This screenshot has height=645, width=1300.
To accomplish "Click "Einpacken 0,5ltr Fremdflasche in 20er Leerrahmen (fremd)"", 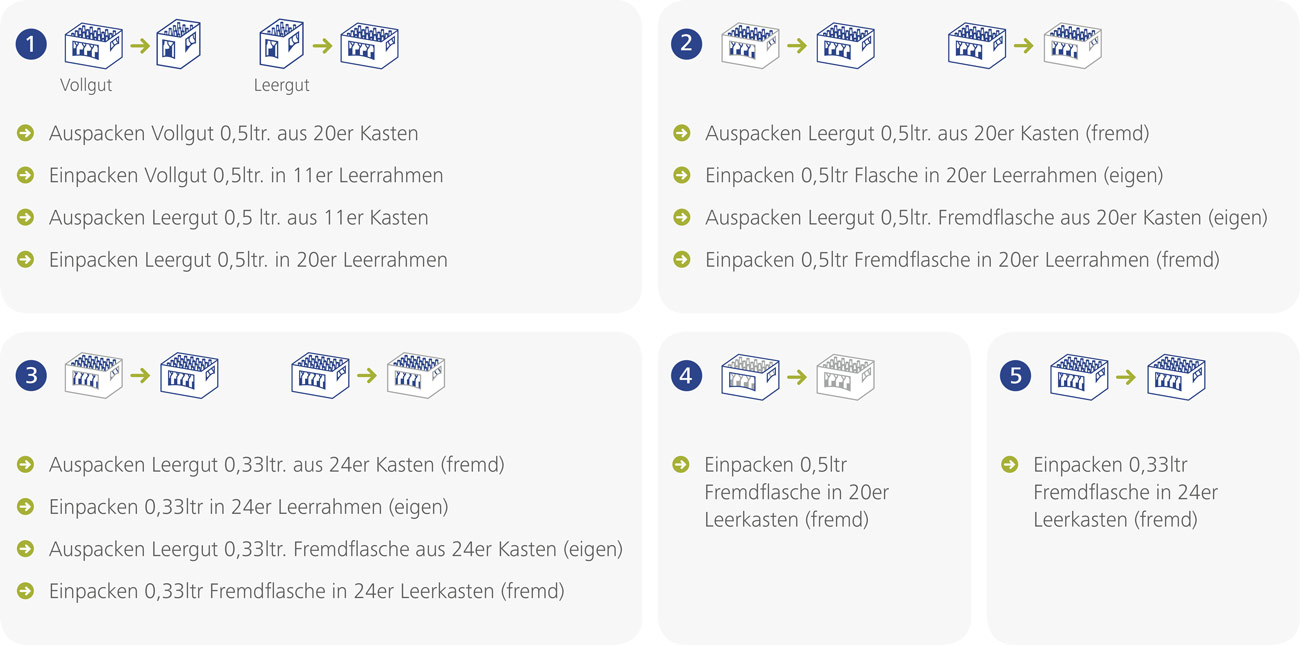I will (962, 260).
